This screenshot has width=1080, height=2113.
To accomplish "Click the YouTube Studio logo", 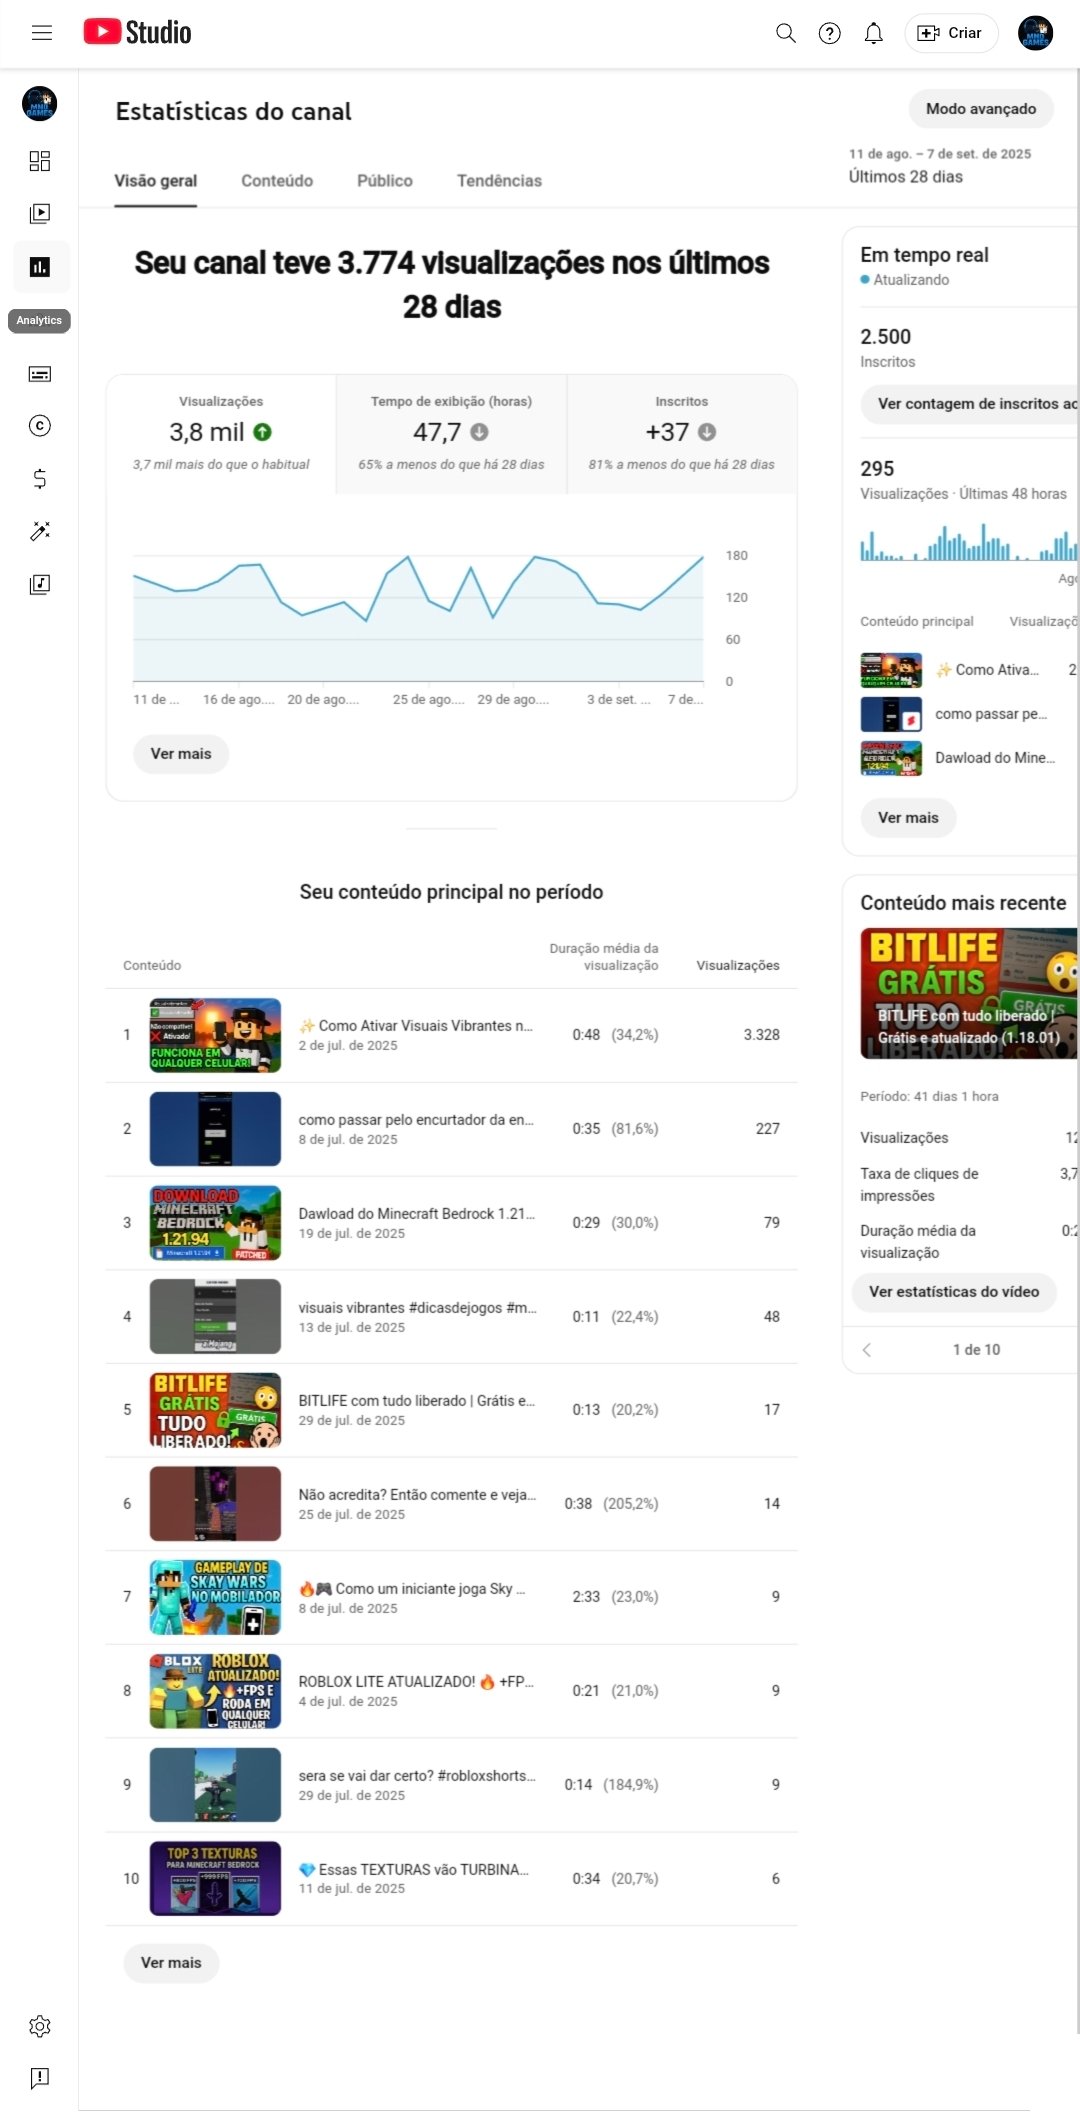I will 137,32.
